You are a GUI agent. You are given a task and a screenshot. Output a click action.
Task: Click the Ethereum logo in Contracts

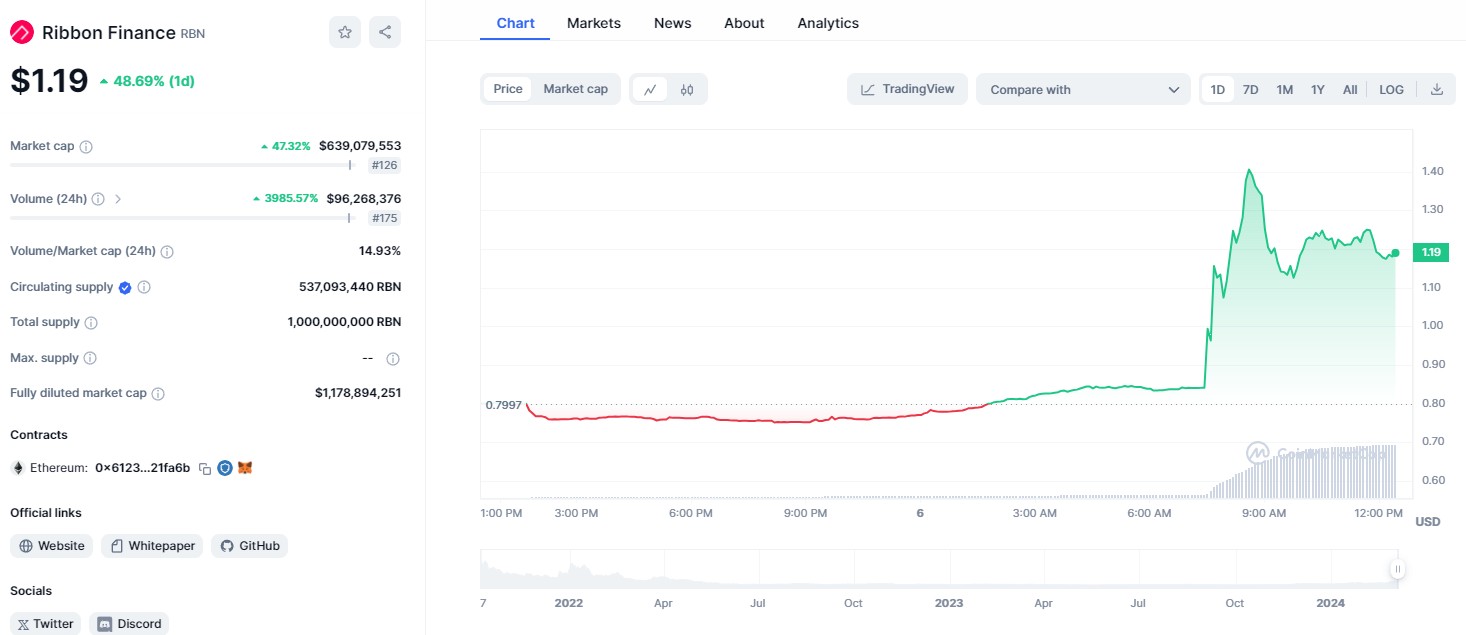point(17,468)
